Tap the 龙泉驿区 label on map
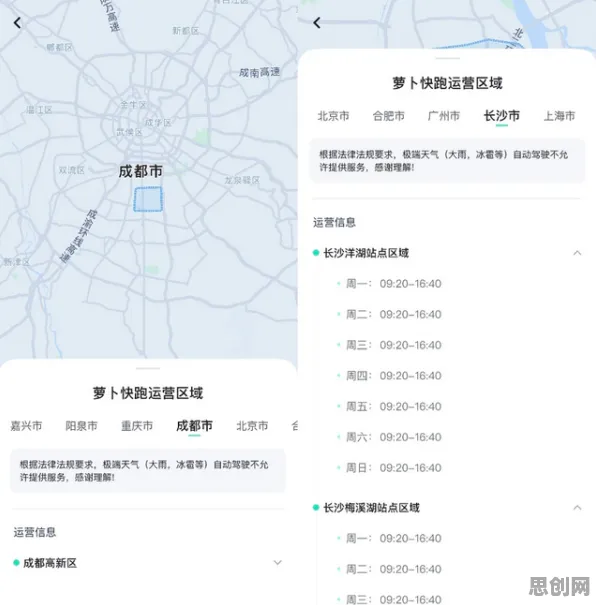Screen dimensions: 596x605 [x=242, y=180]
